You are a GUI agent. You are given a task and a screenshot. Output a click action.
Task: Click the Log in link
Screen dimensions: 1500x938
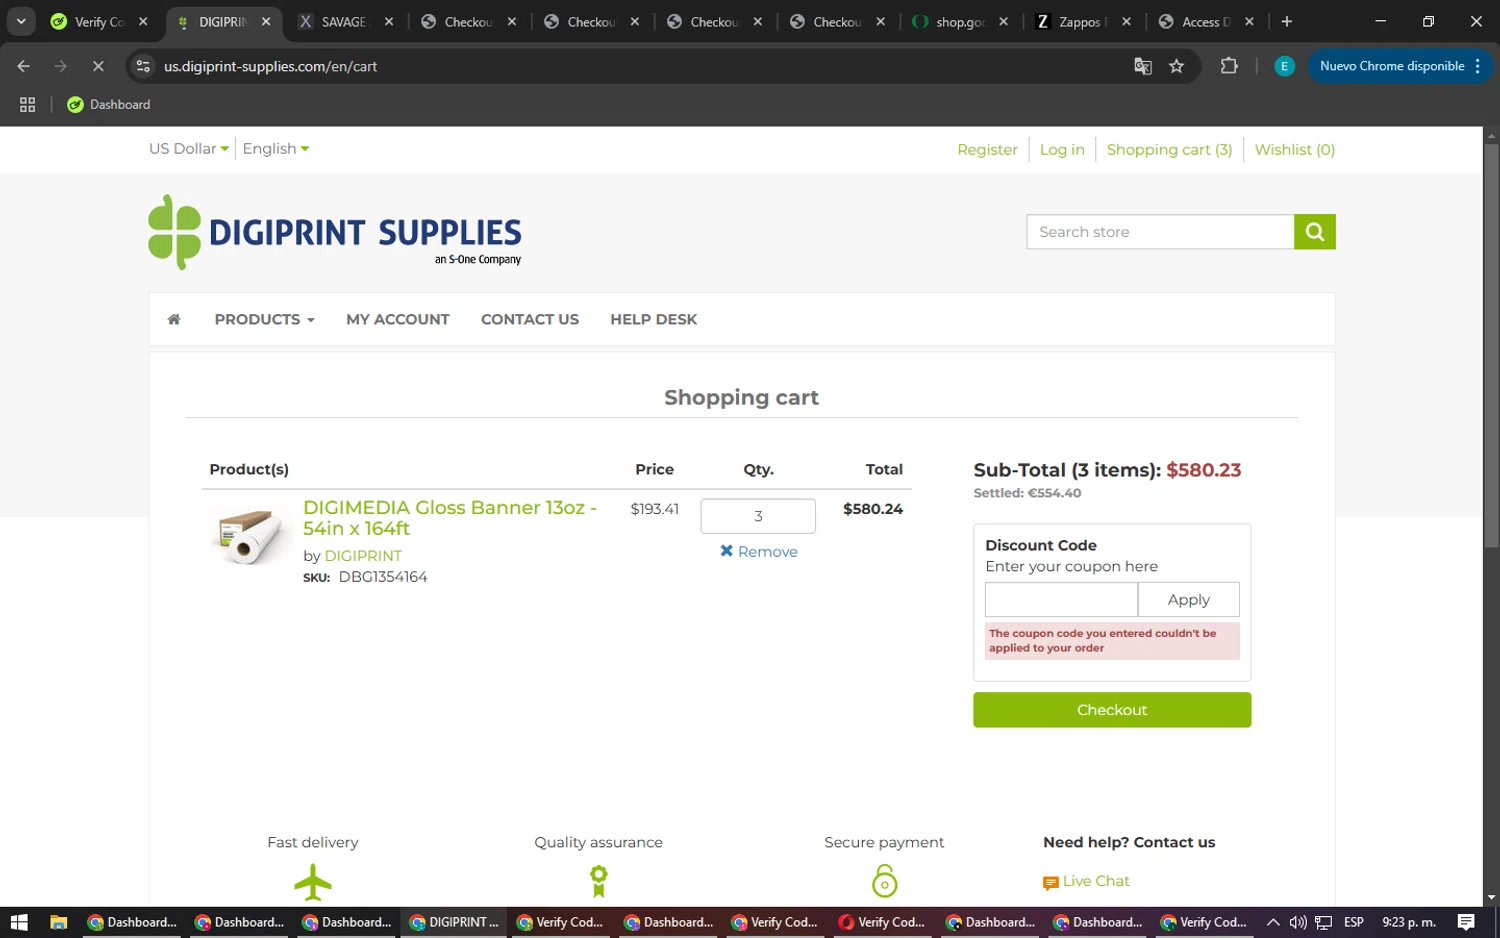(1062, 149)
